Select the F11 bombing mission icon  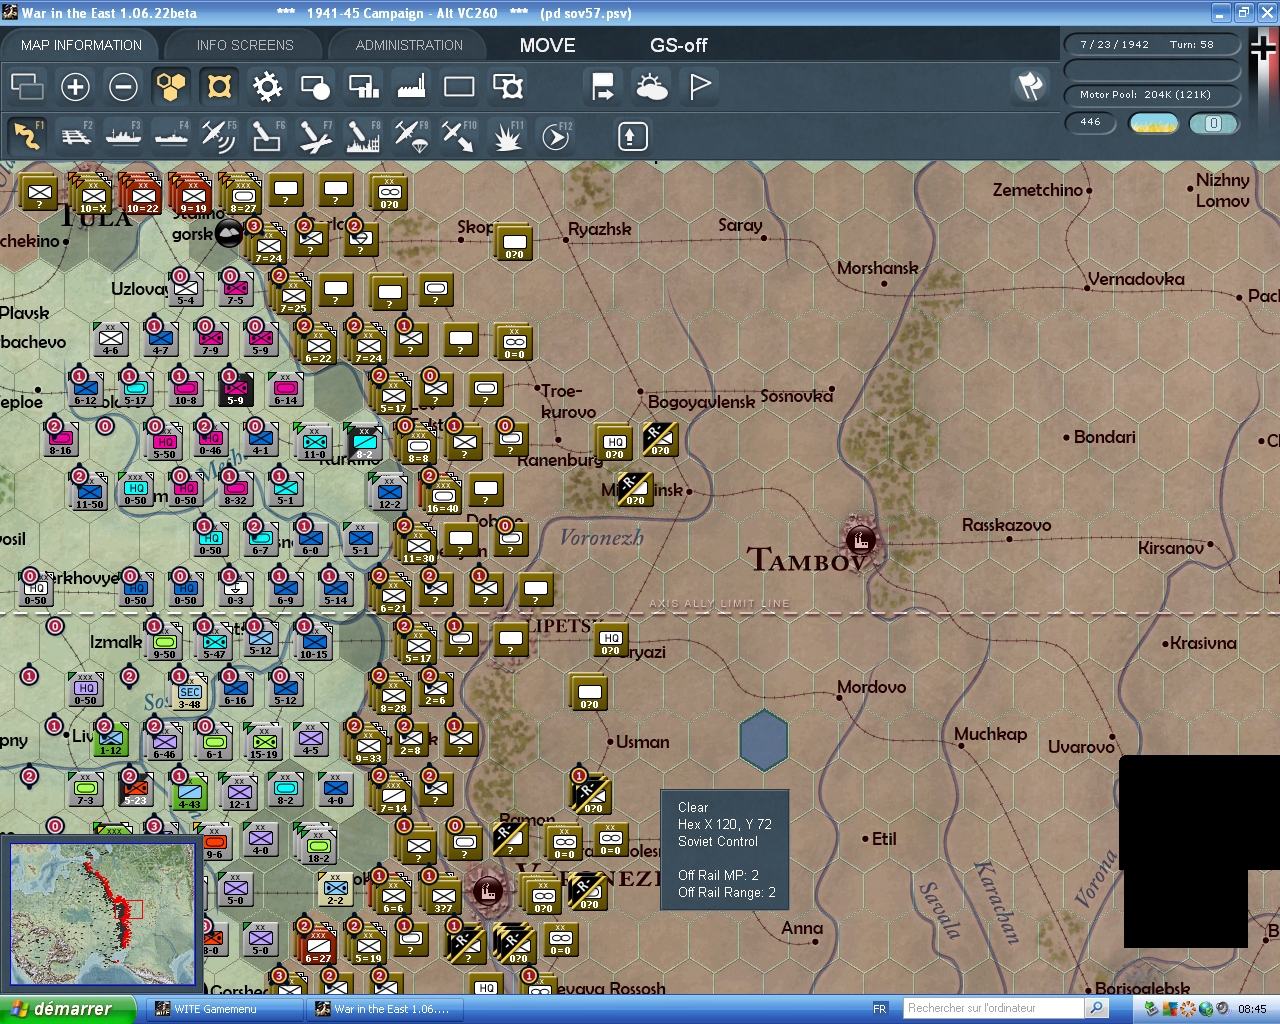click(507, 136)
